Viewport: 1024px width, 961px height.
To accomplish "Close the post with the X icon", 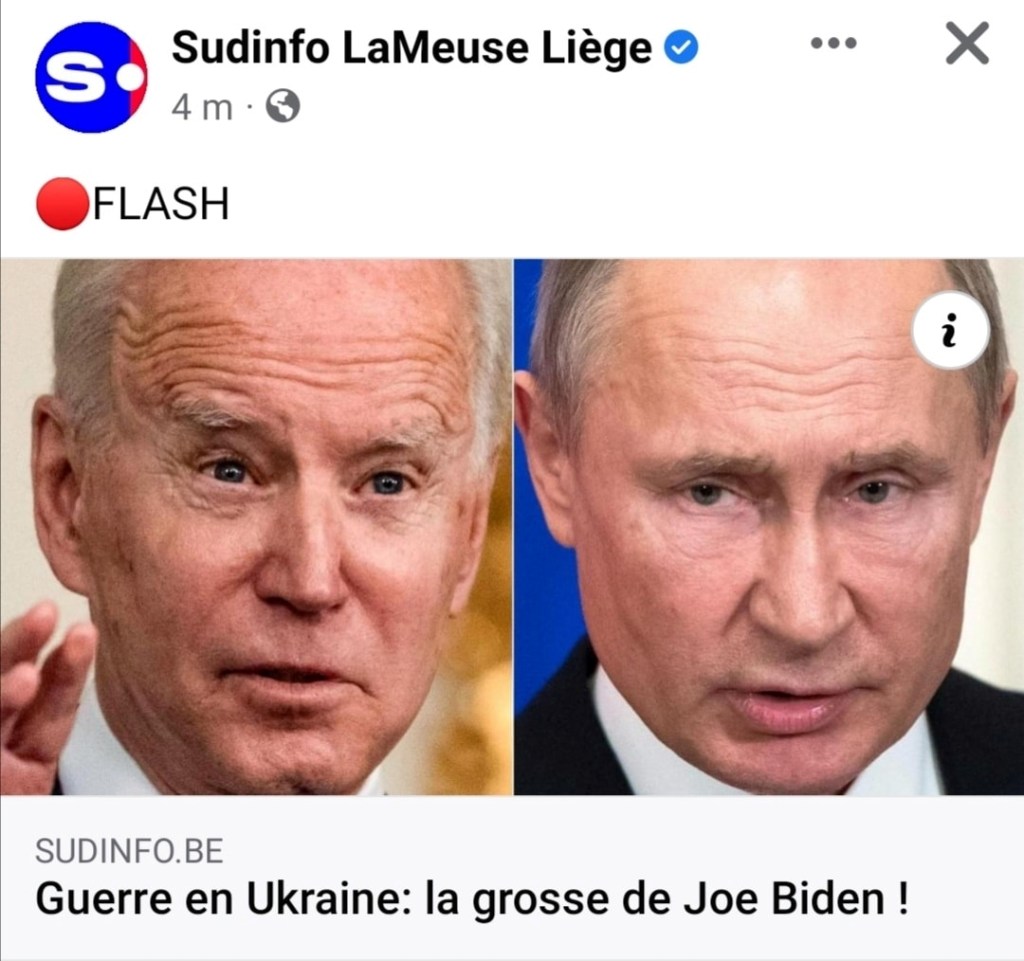I will pyautogui.click(x=967, y=43).
